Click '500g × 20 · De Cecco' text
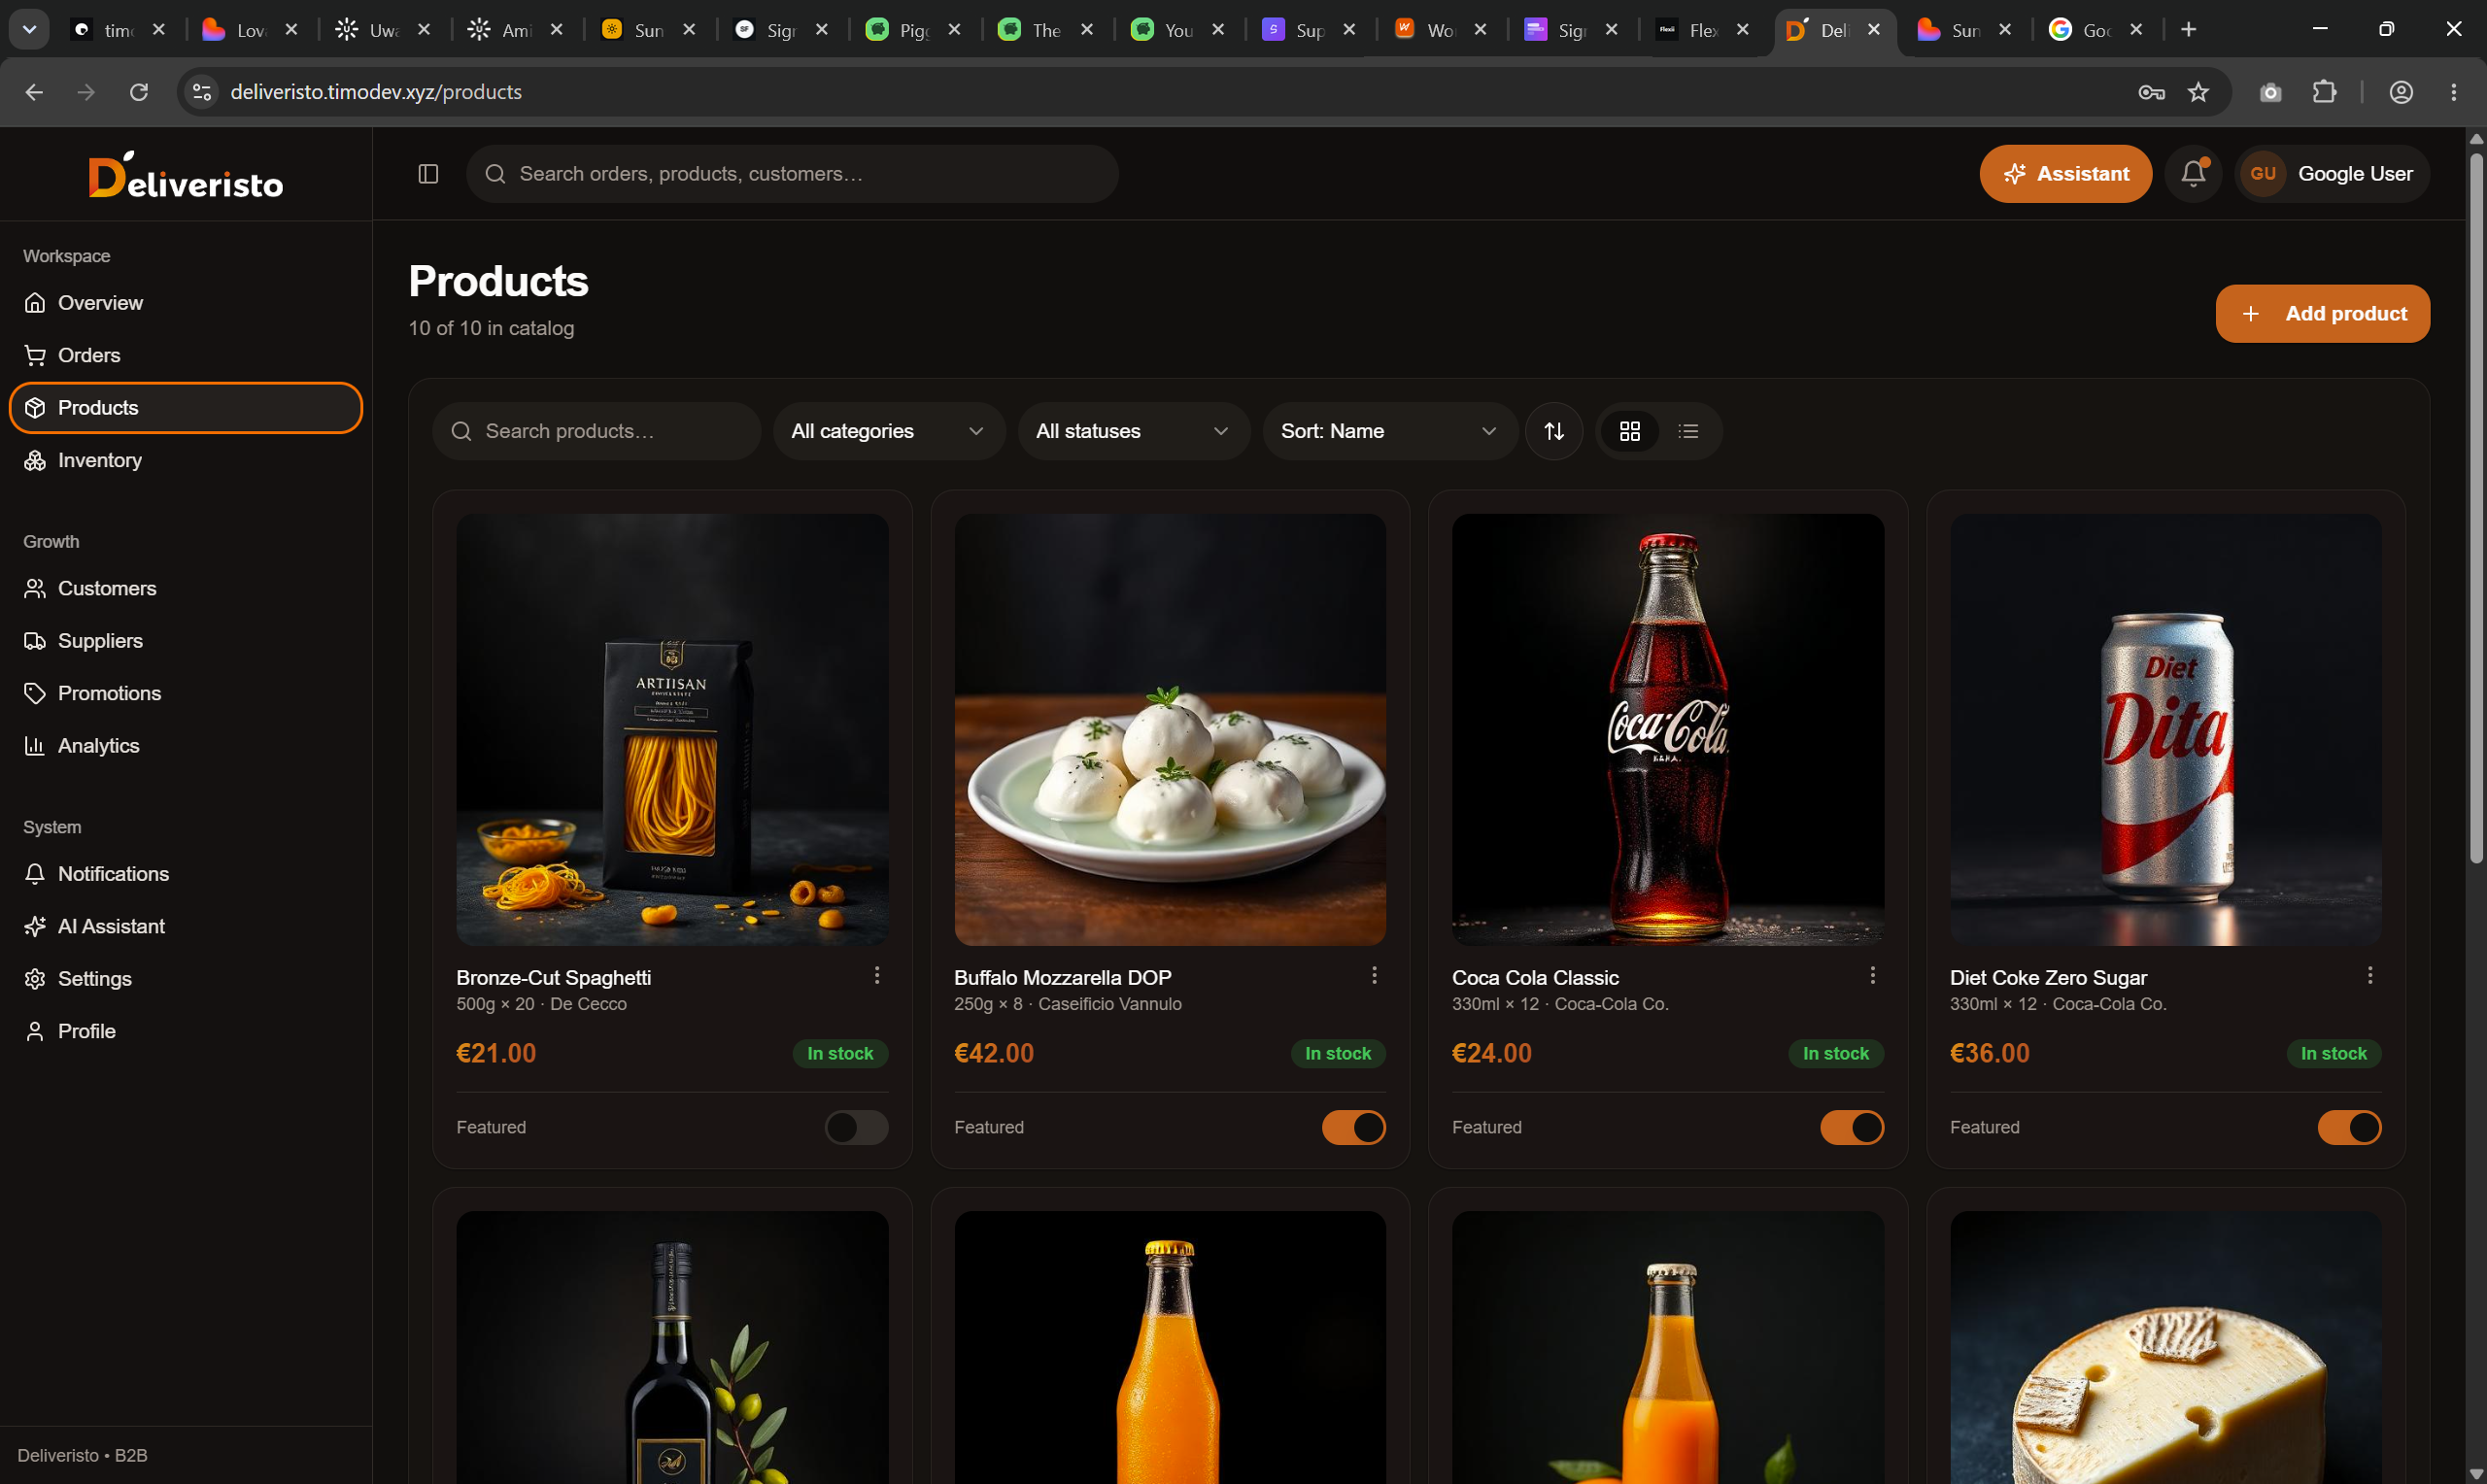 541,1004
